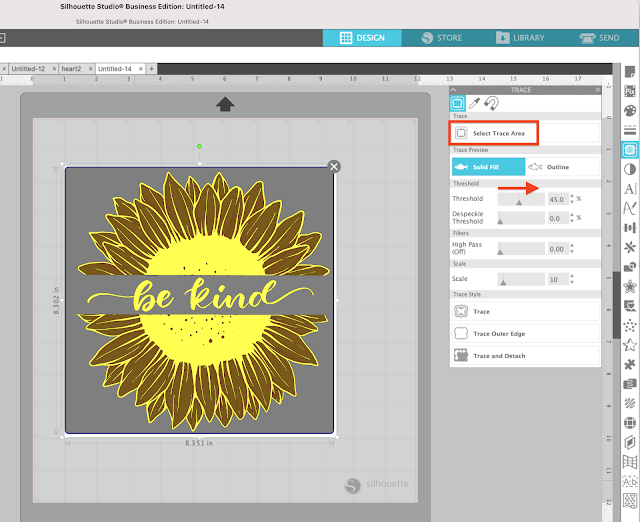The width and height of the screenshot is (640, 522).
Task: Switch to the heart2 document tab
Action: [71, 69]
